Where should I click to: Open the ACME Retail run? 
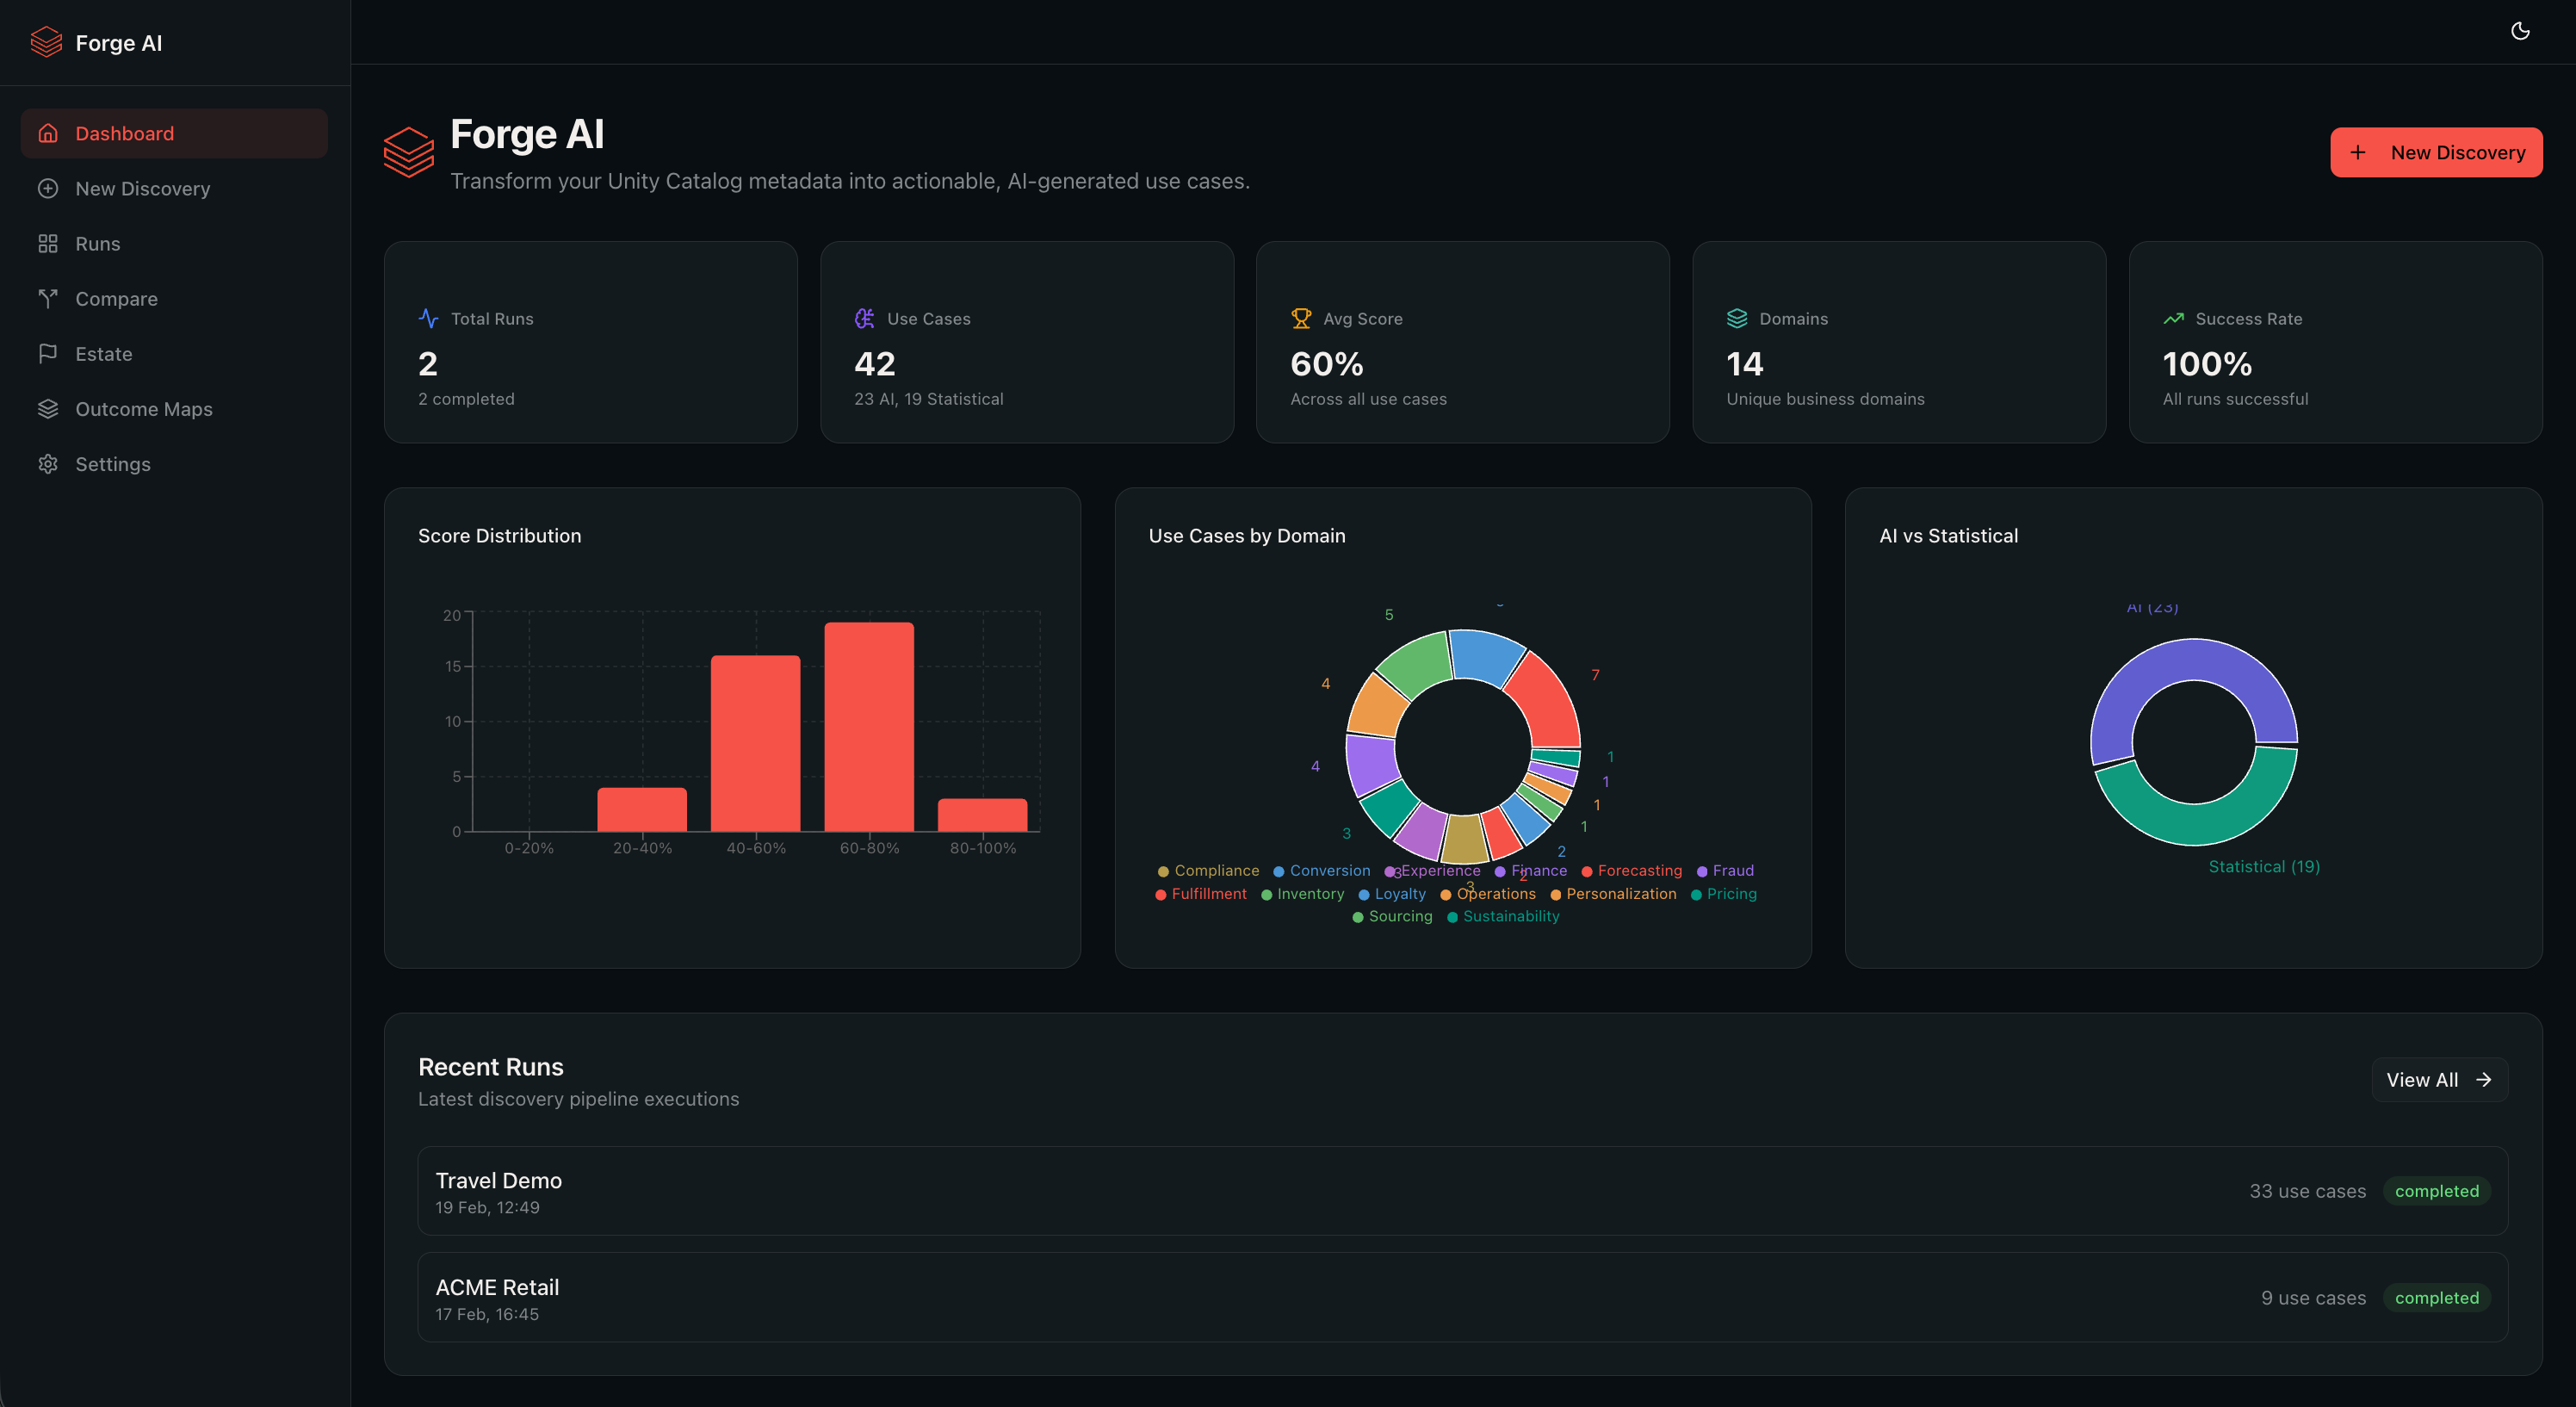(x=1462, y=1297)
